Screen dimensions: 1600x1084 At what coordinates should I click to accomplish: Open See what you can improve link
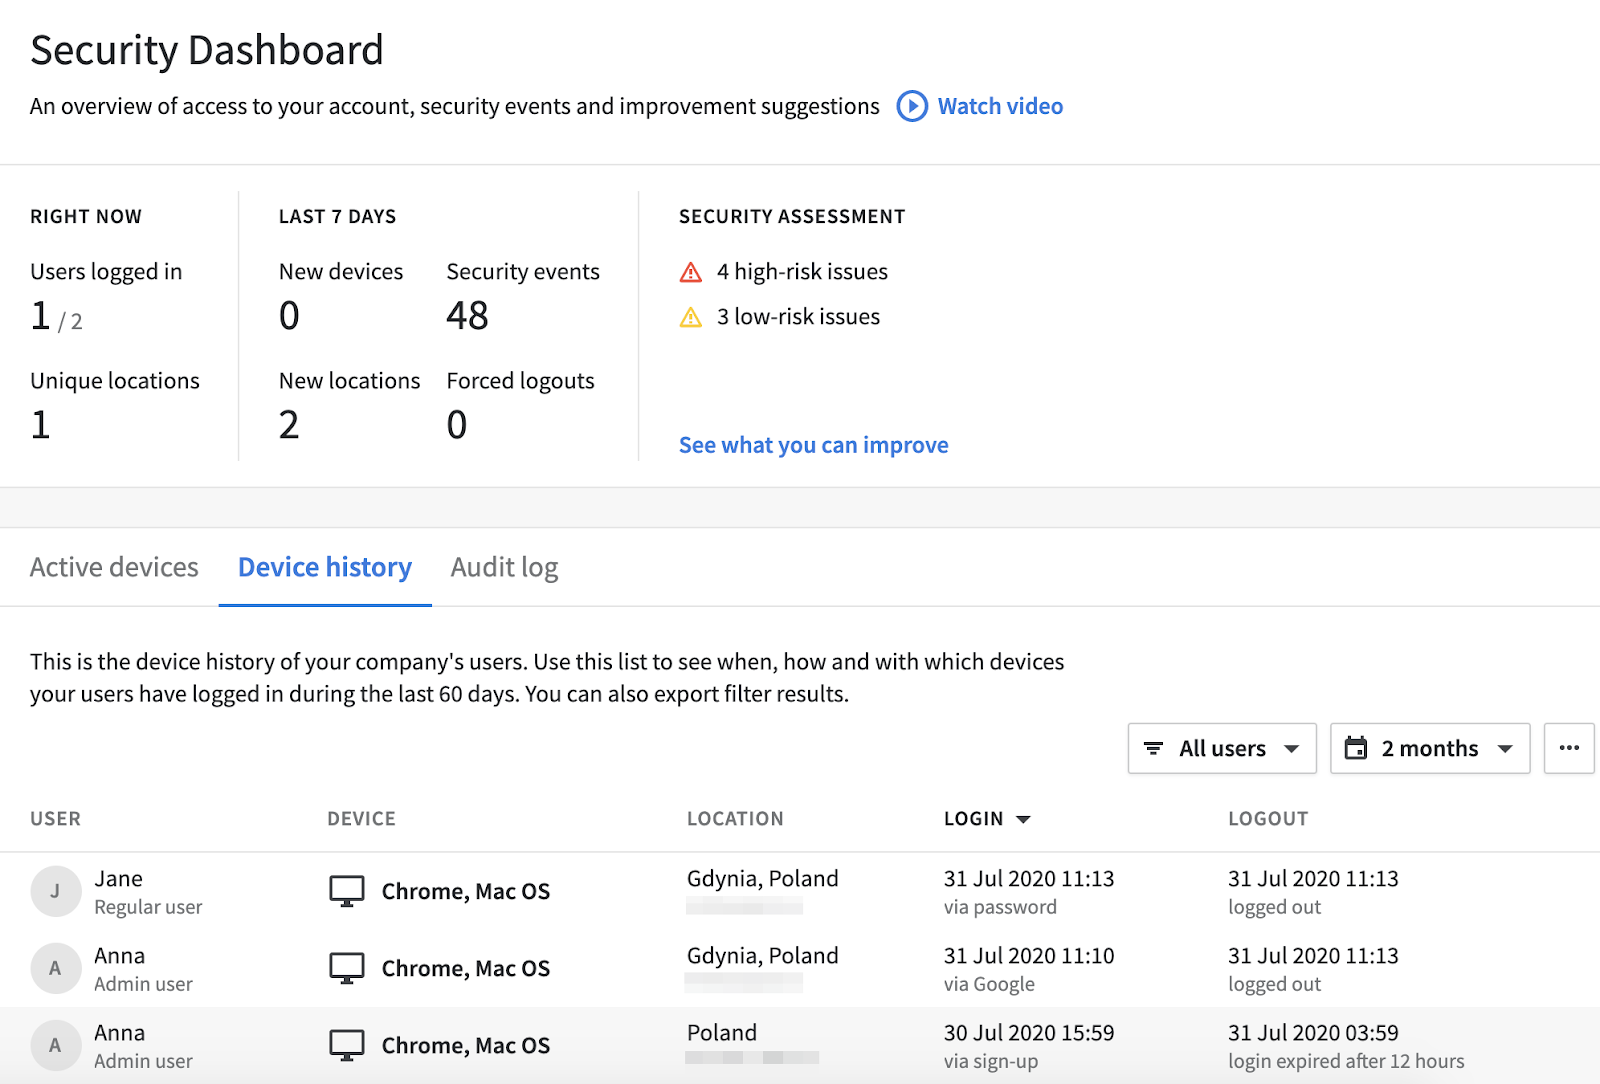pyautogui.click(x=813, y=445)
